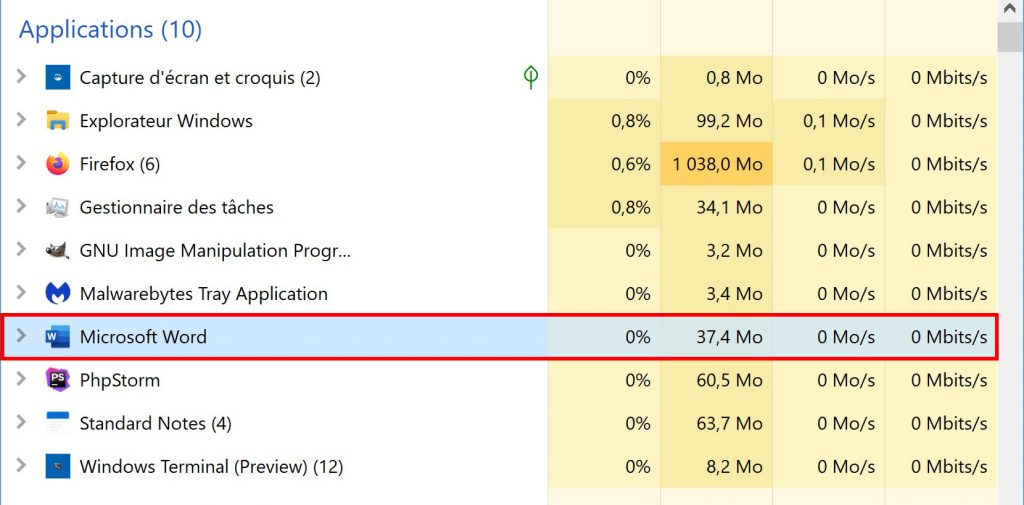Click the PhpStorm app icon
The image size is (1024, 505).
[x=58, y=380]
